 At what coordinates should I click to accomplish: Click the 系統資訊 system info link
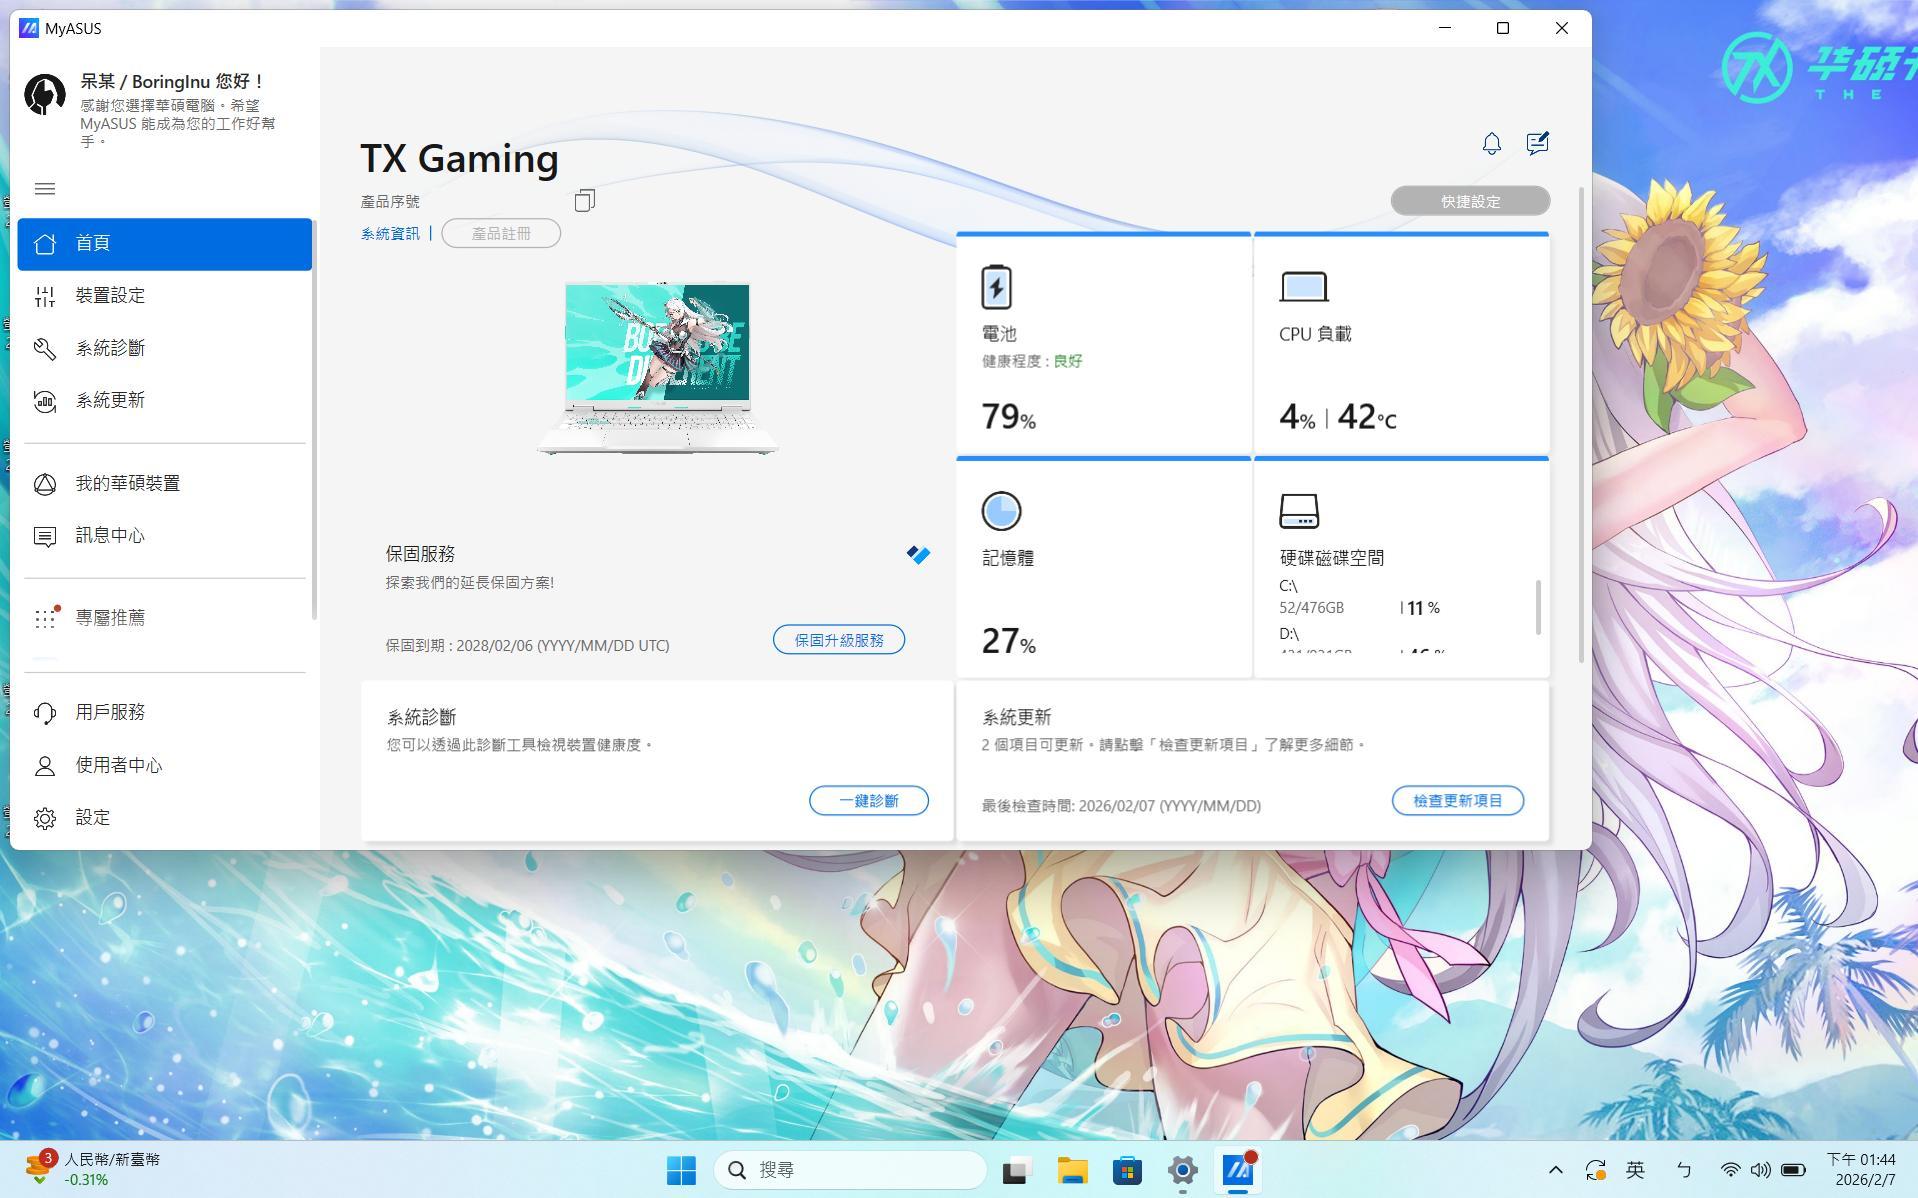pyautogui.click(x=390, y=234)
